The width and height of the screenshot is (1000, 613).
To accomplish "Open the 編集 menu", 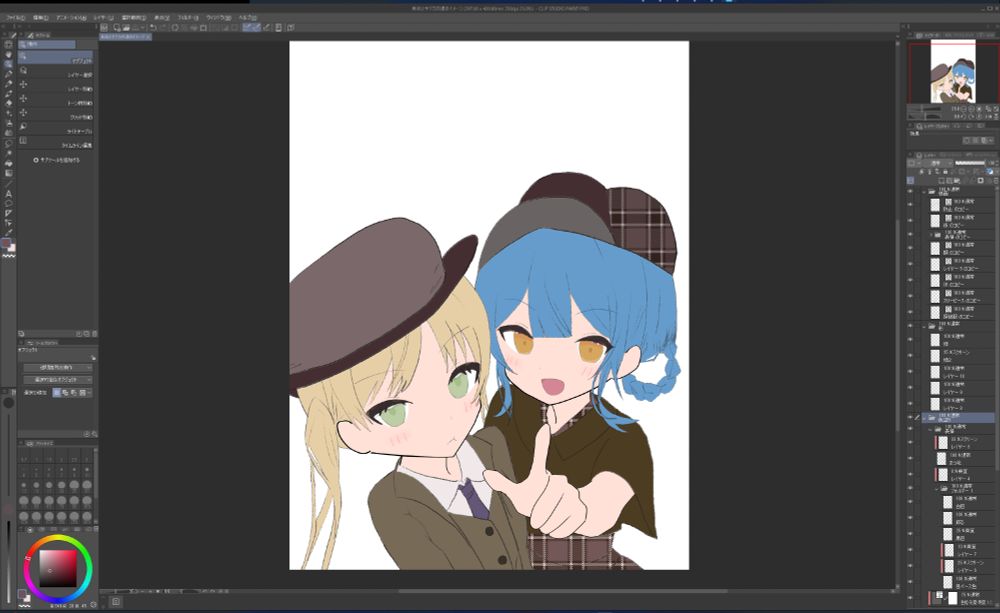I will coord(40,18).
